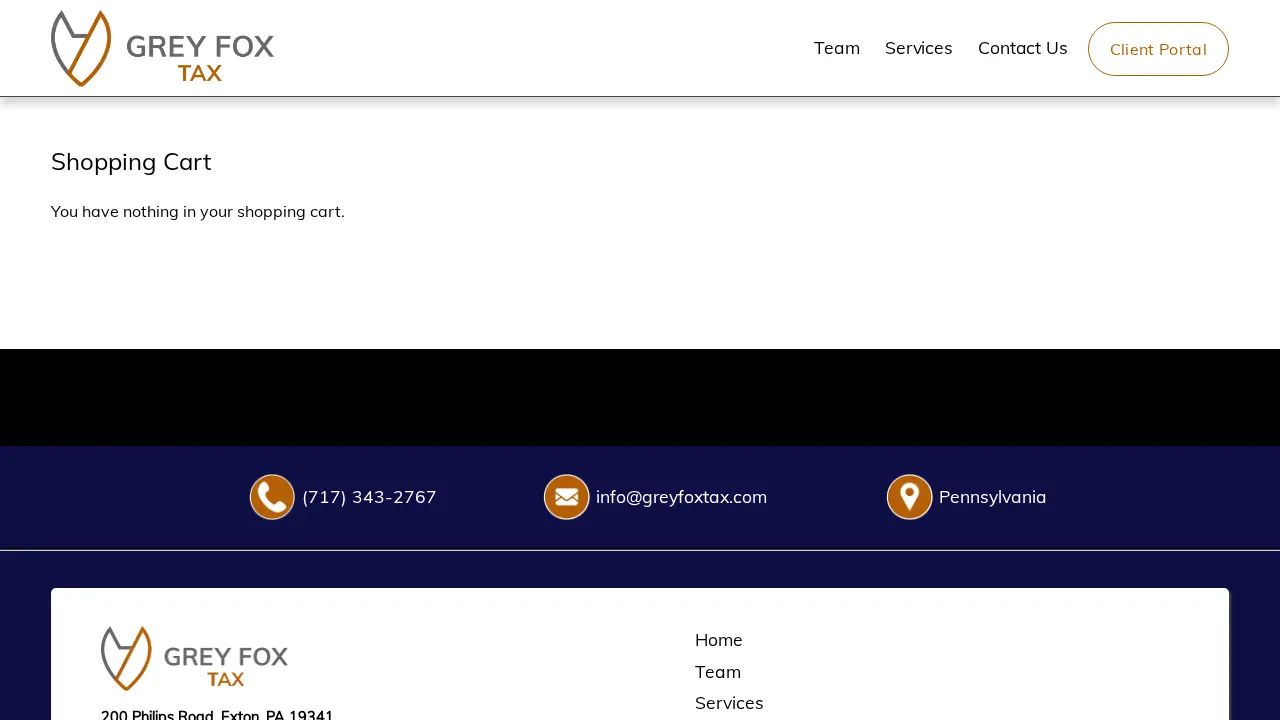Open the Team menu item

pyautogui.click(x=837, y=48)
